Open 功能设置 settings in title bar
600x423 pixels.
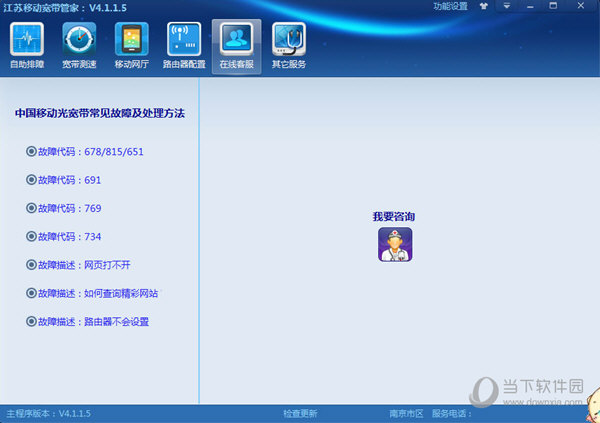tap(450, 6)
